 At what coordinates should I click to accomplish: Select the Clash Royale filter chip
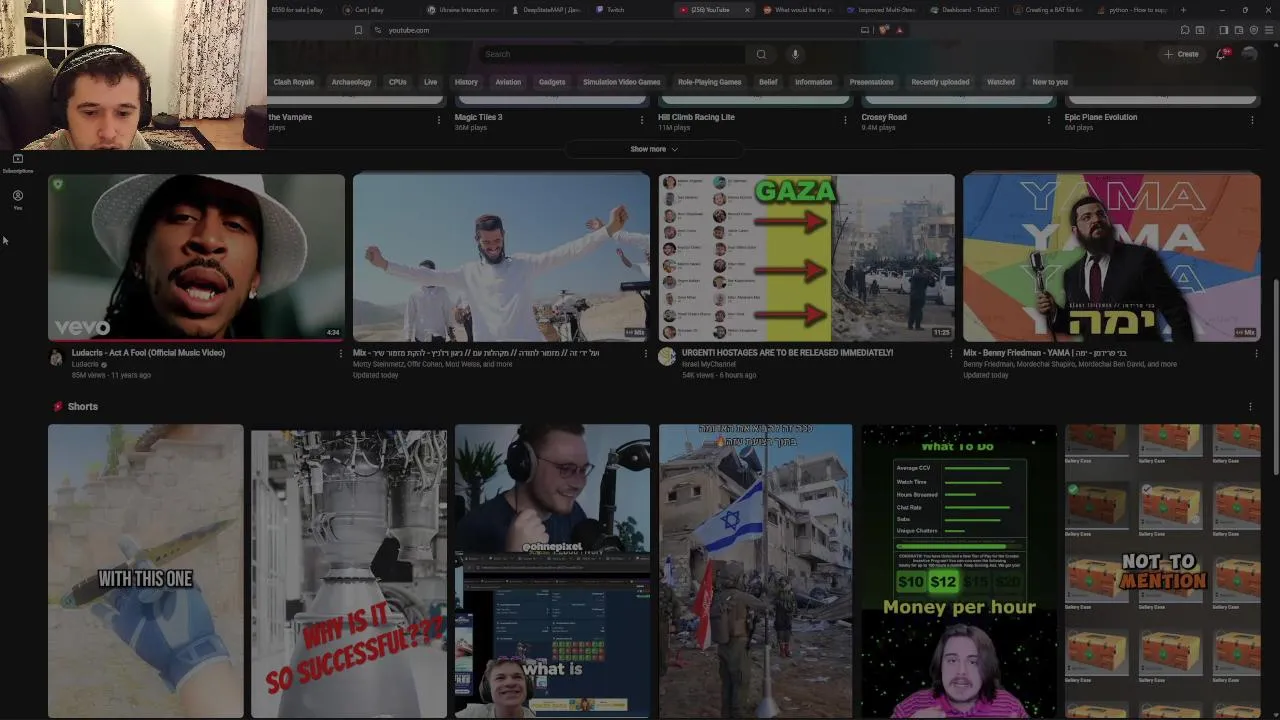(294, 82)
